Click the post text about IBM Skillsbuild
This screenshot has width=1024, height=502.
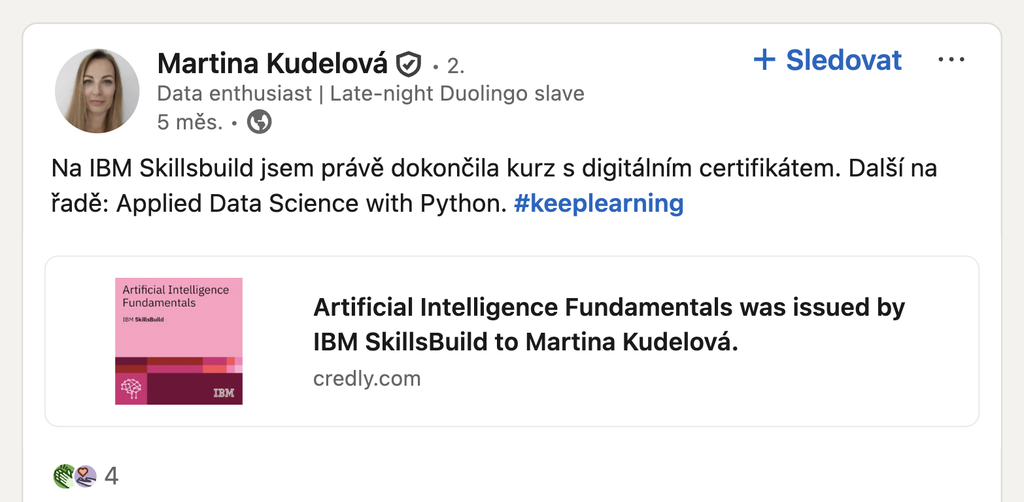pyautogui.click(x=494, y=186)
